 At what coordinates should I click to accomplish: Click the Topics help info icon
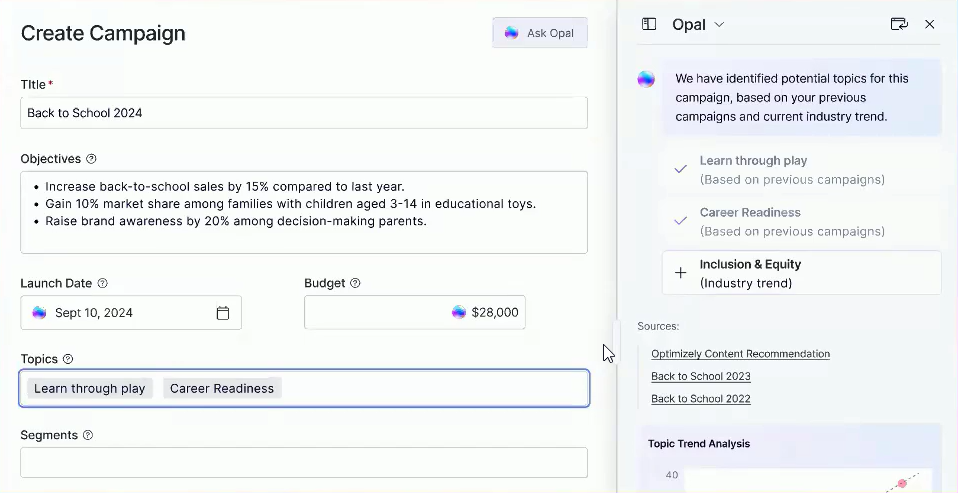click(x=68, y=359)
